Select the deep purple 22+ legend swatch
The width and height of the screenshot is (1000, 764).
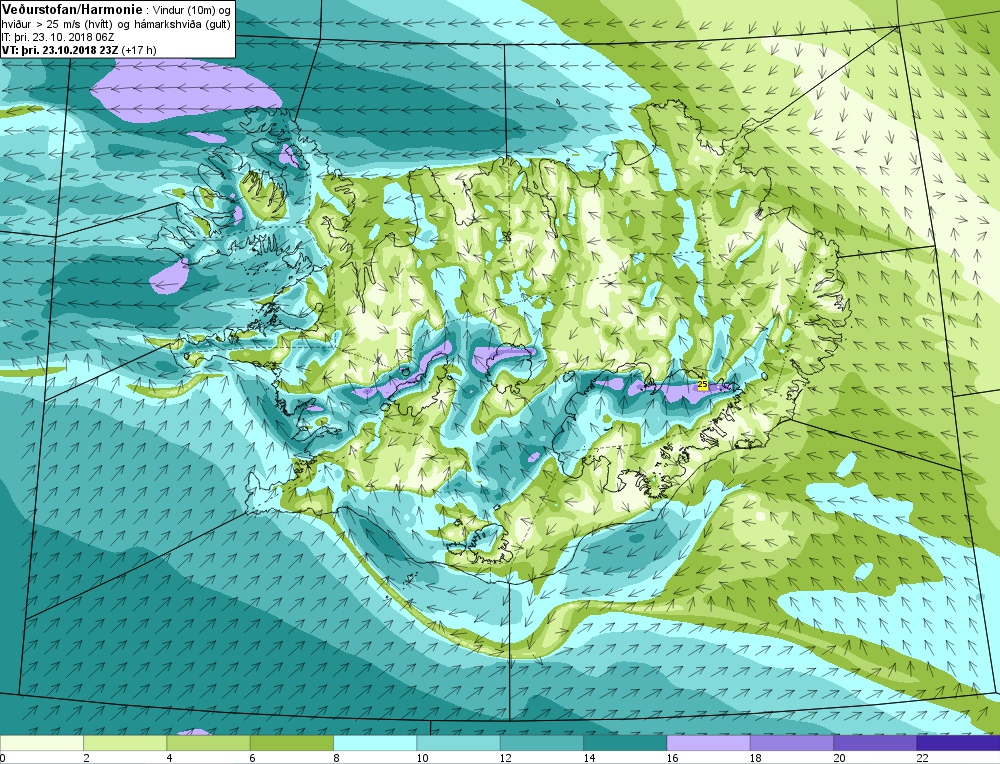(958, 743)
